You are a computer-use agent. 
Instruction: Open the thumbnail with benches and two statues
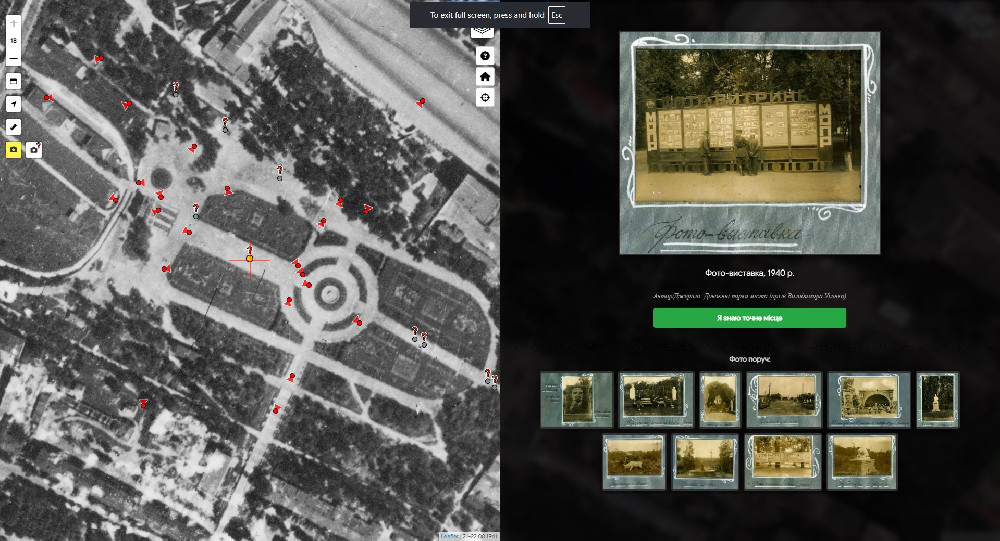pyautogui.click(x=656, y=399)
